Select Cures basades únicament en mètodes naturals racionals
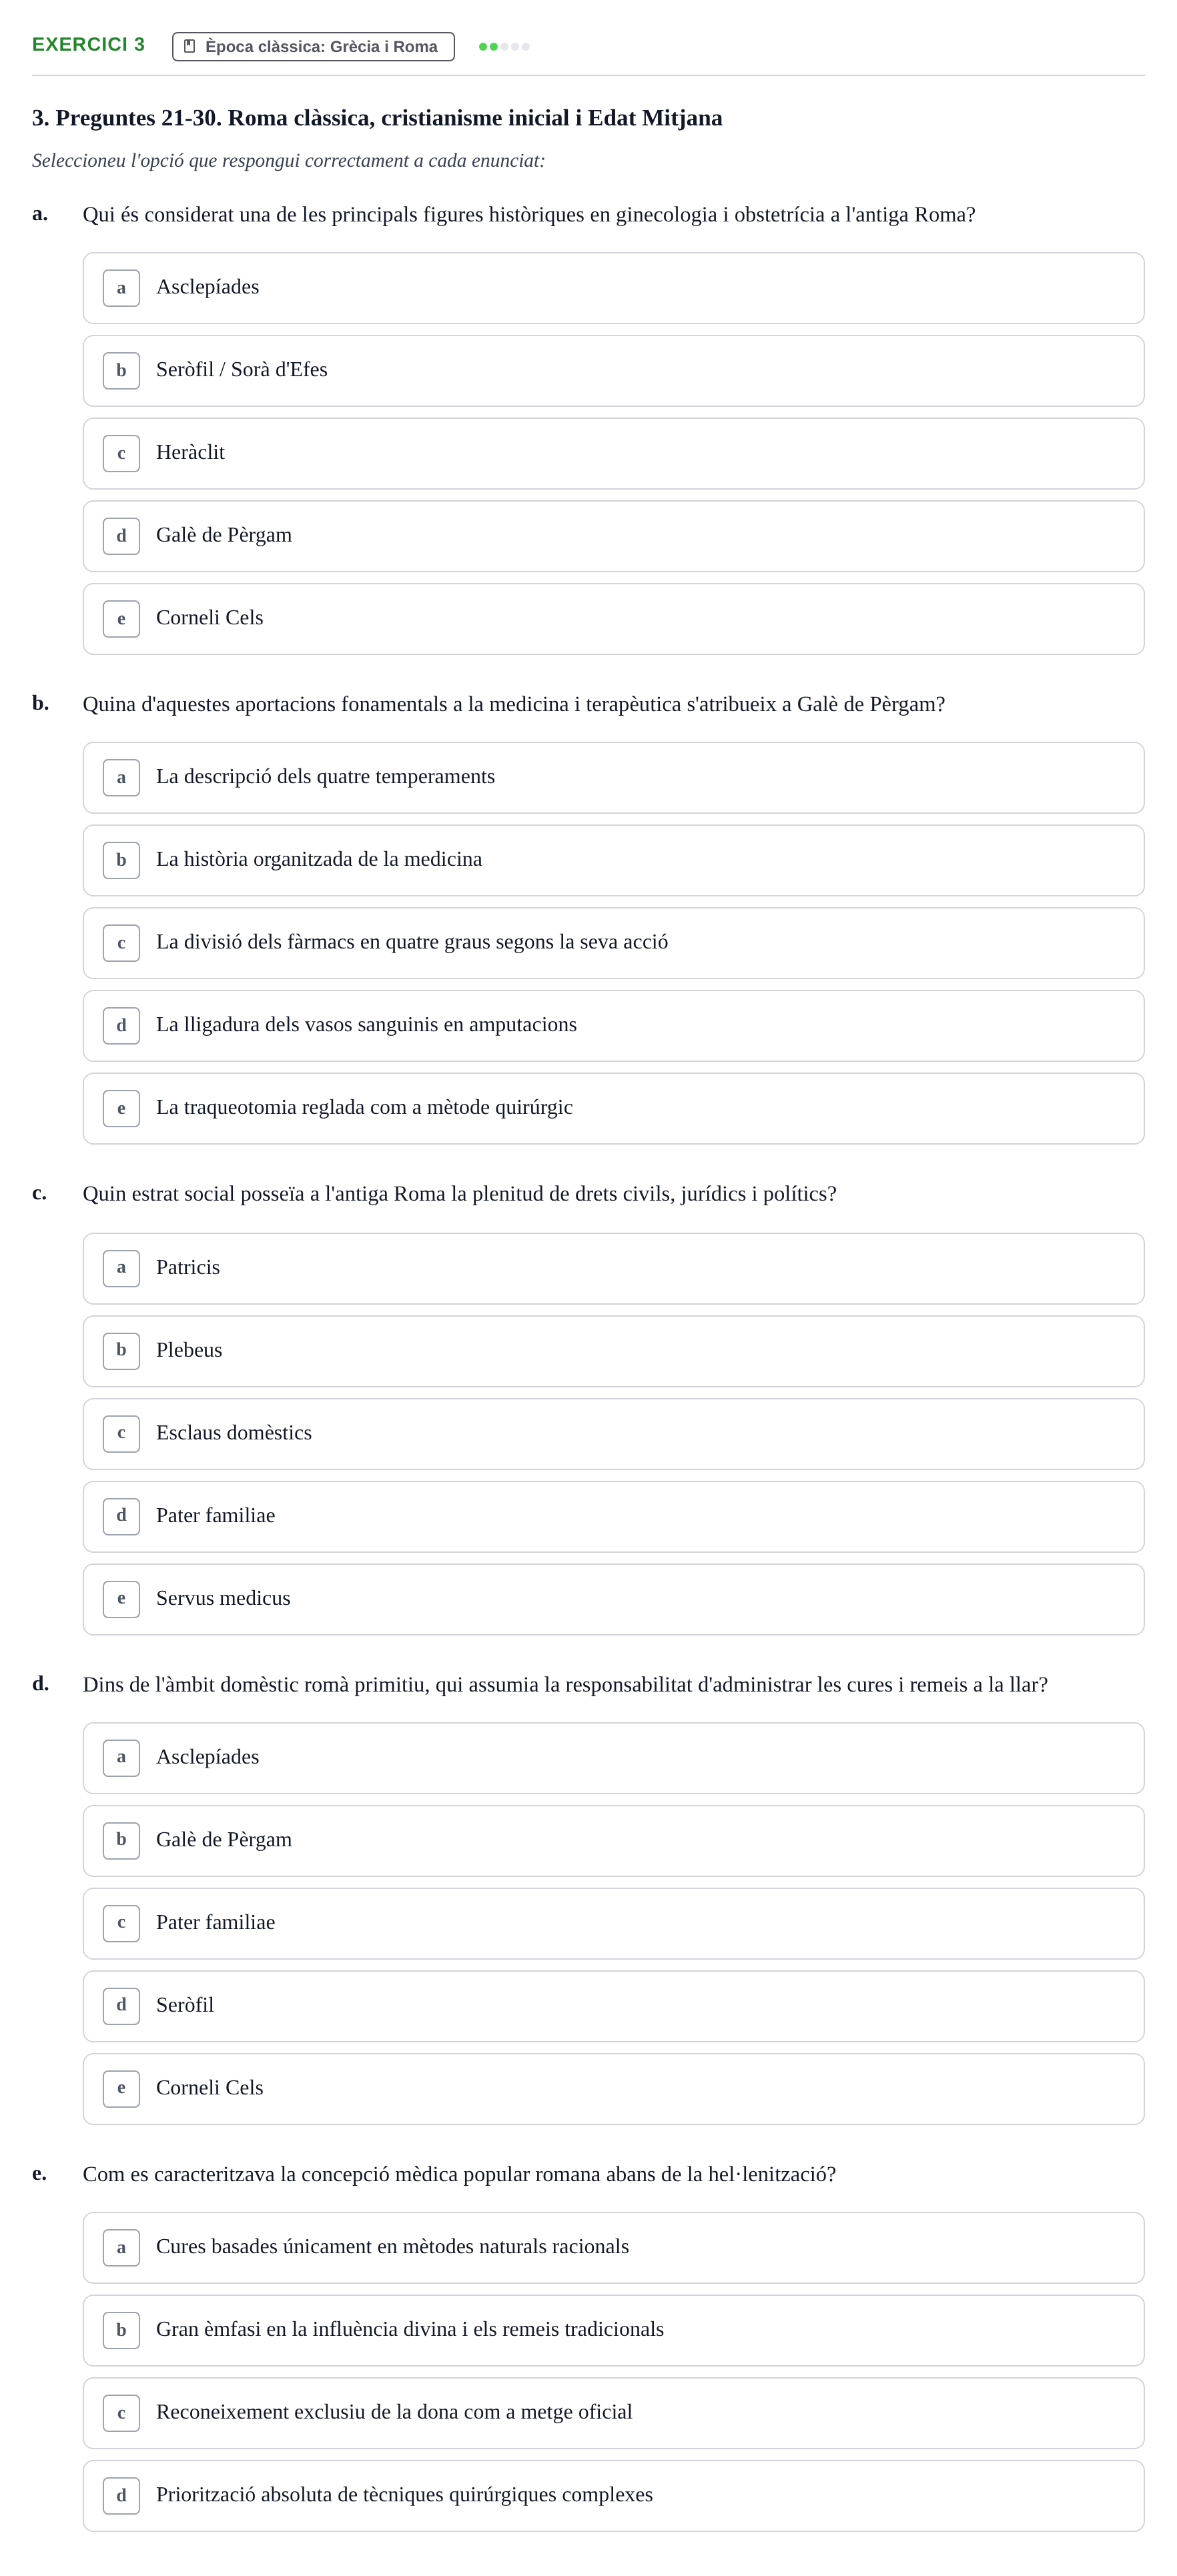The height and width of the screenshot is (2576, 1177). tap(613, 2248)
